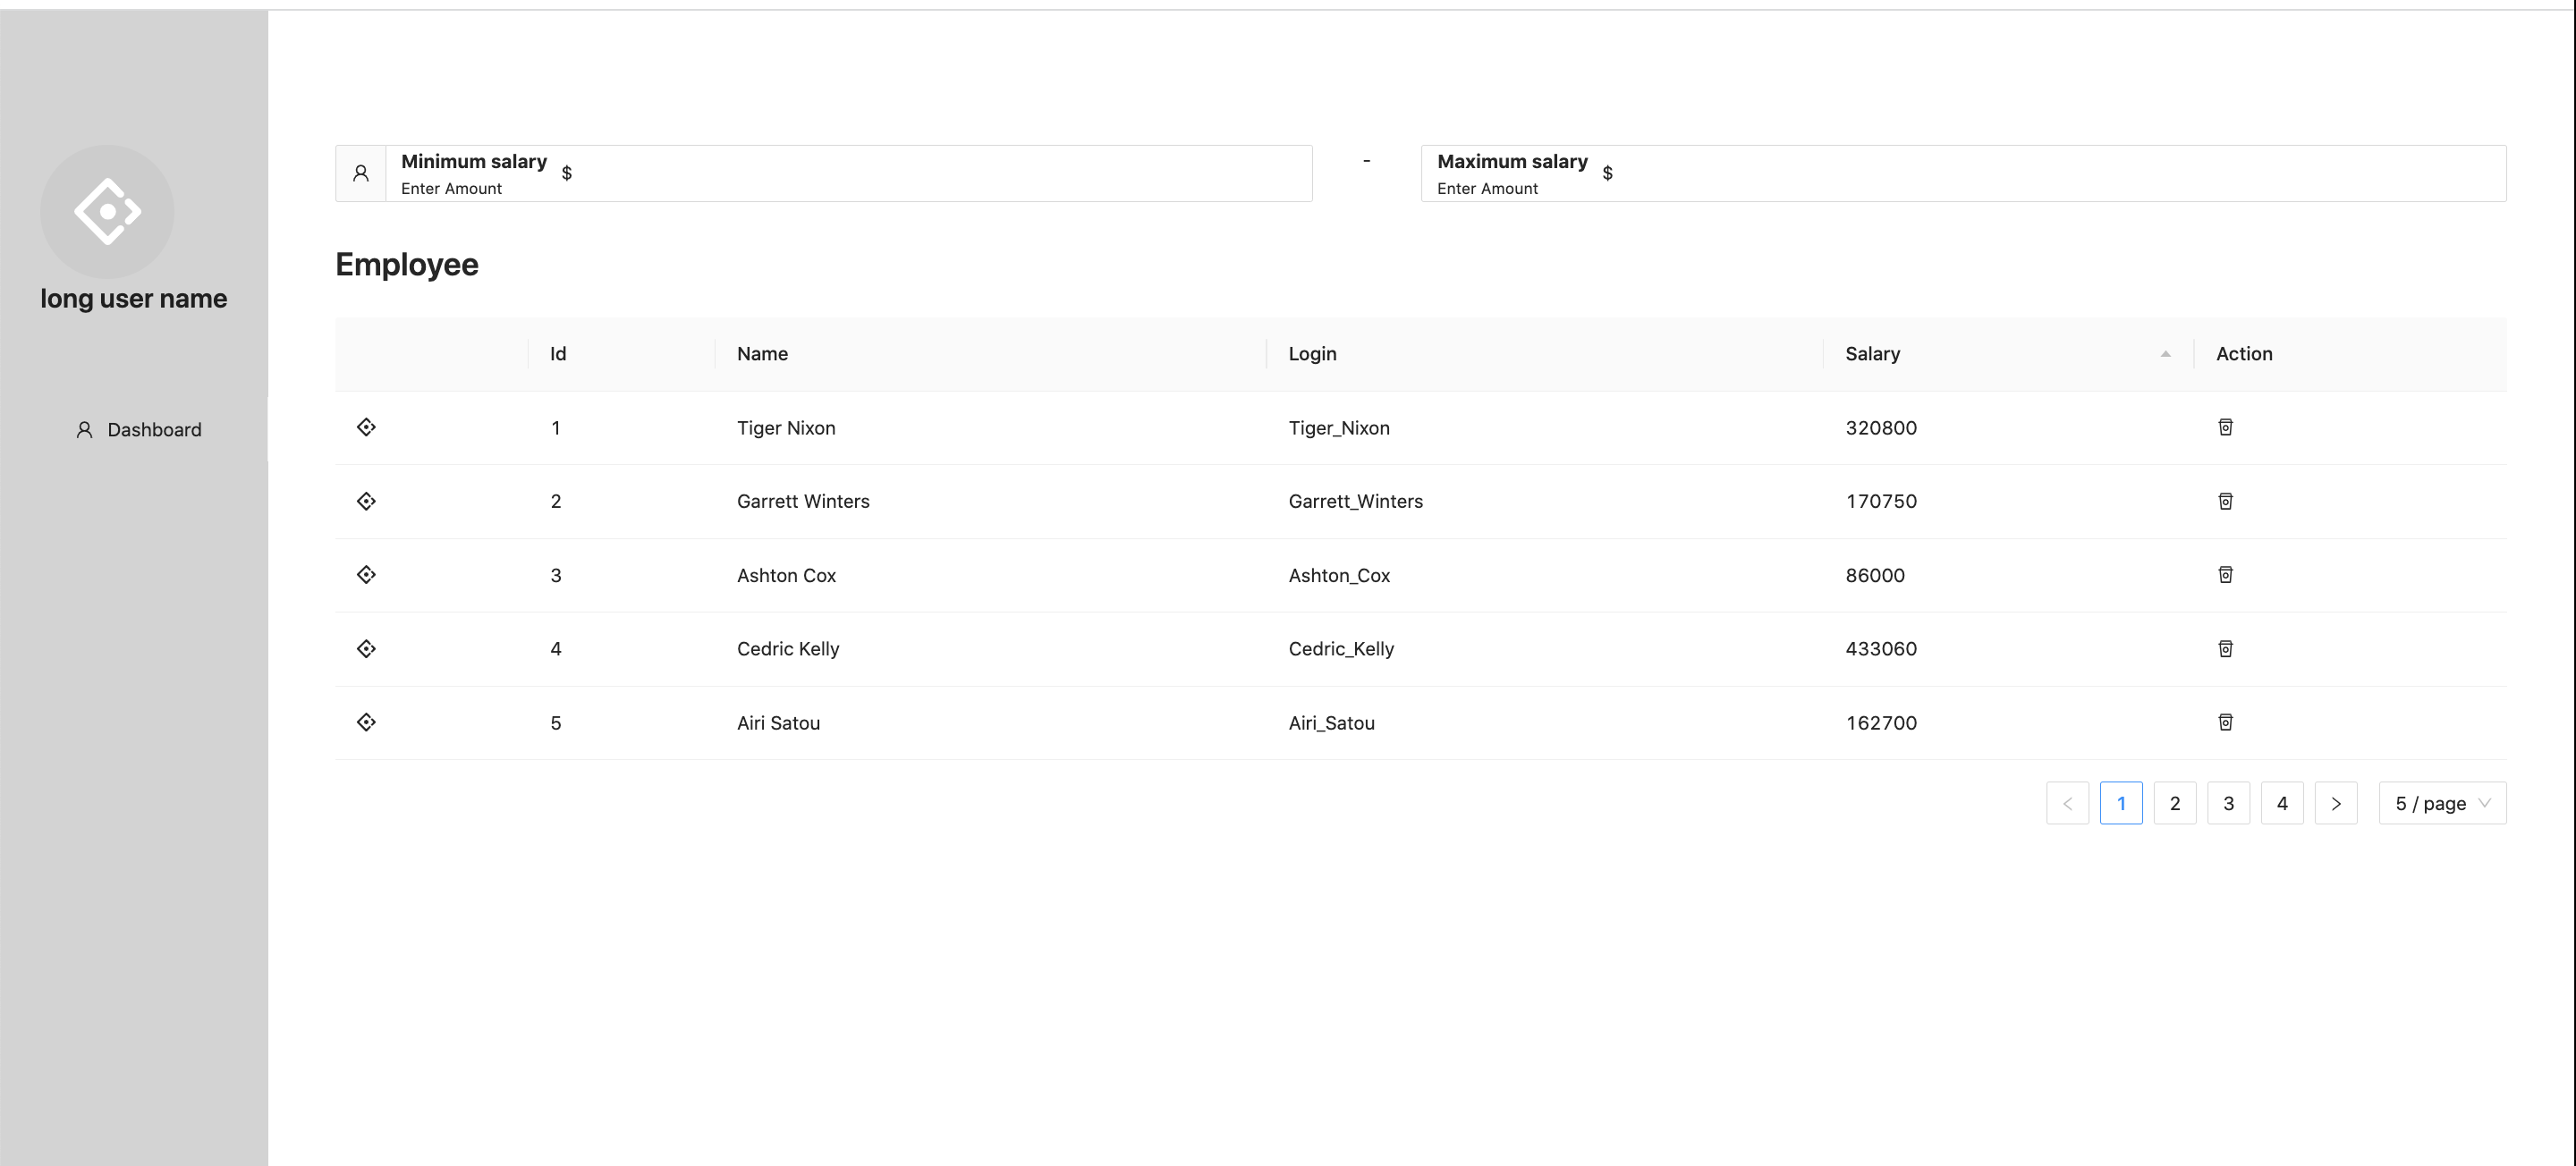Go to next page with right chevron
This screenshot has width=2576, height=1166.
(x=2335, y=803)
